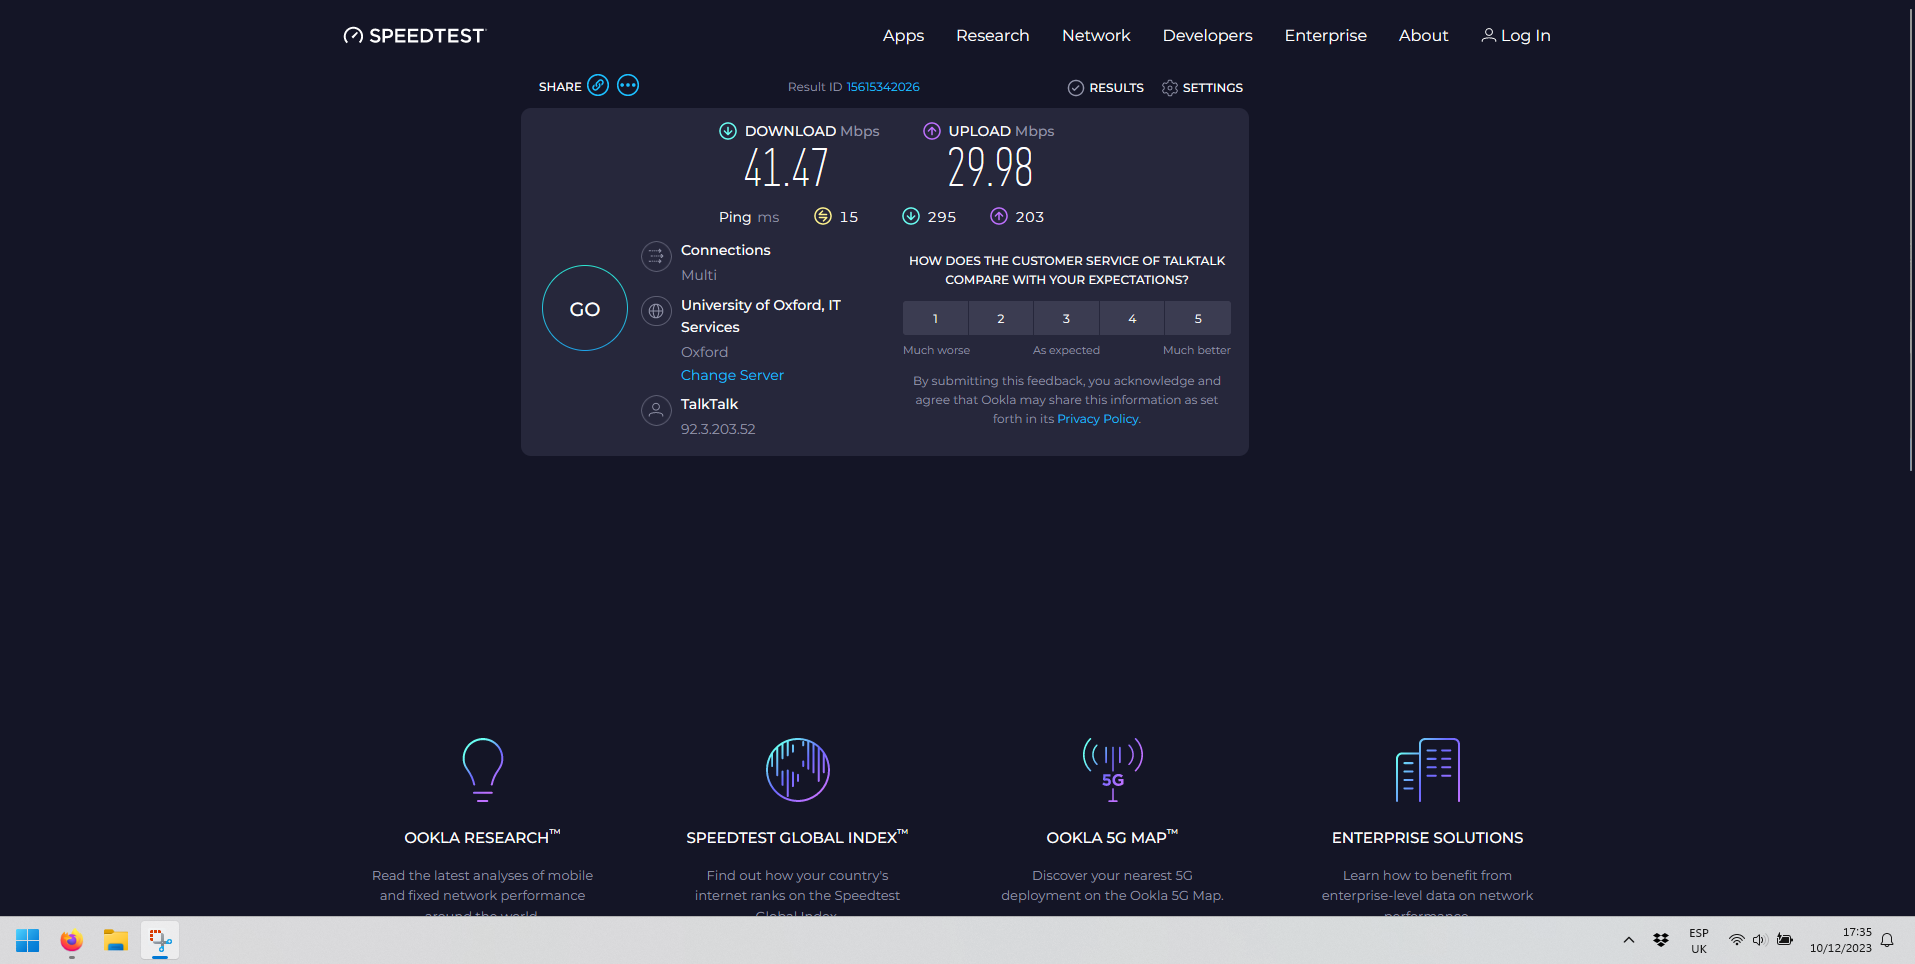Open Firefox from the taskbar

coord(71,941)
